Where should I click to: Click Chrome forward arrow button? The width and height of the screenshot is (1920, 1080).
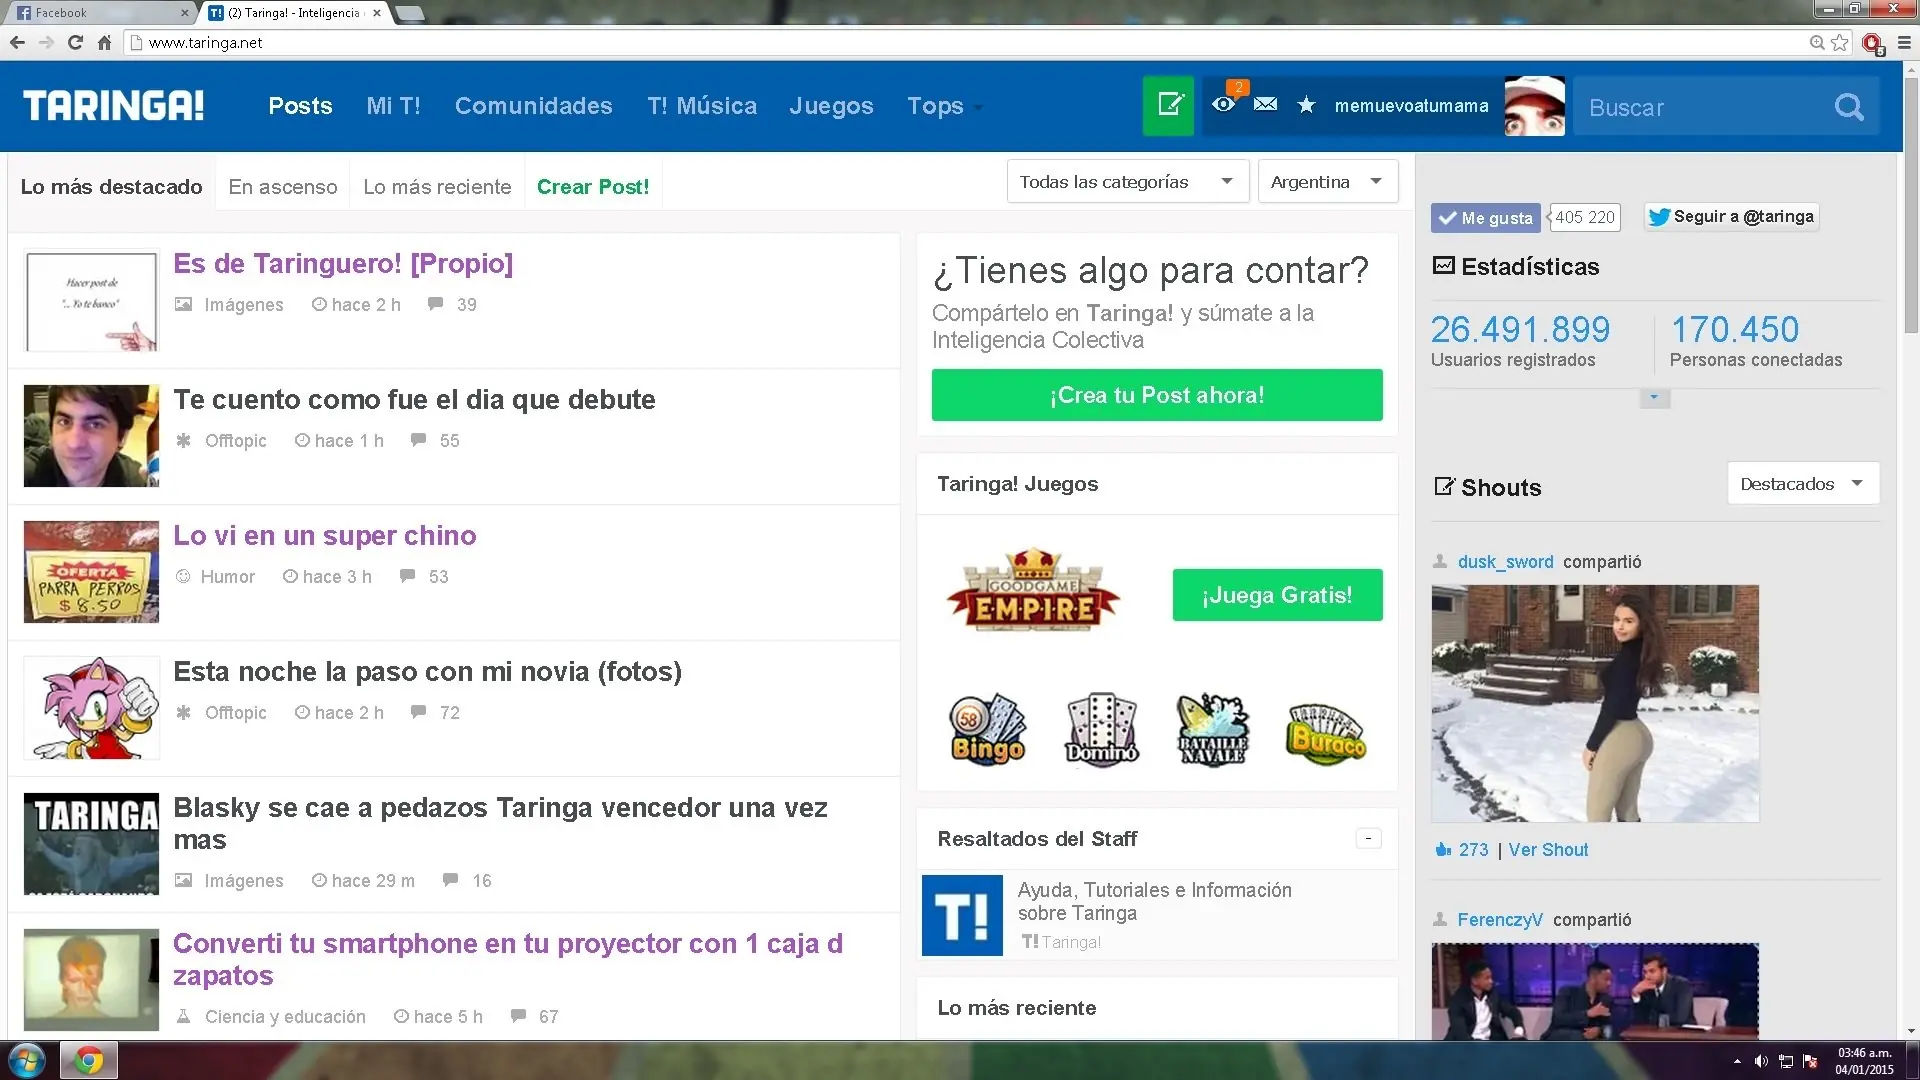(x=46, y=42)
